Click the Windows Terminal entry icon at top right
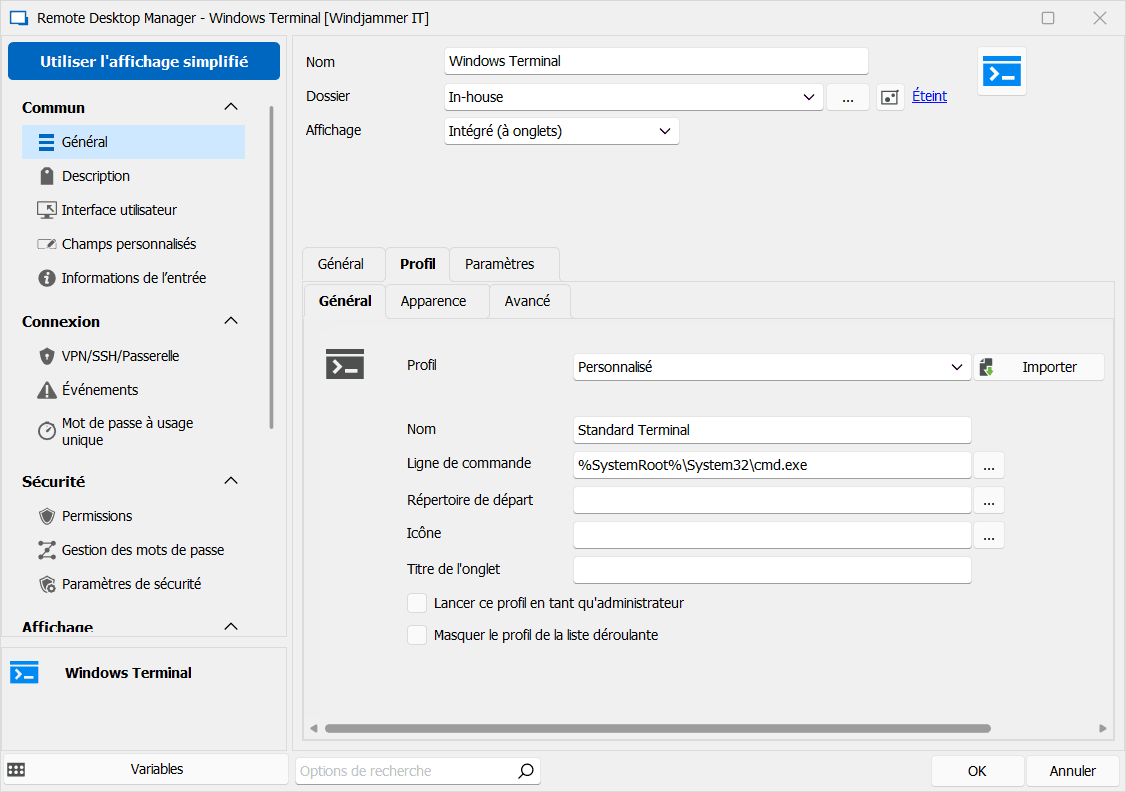 pyautogui.click(x=1001, y=71)
